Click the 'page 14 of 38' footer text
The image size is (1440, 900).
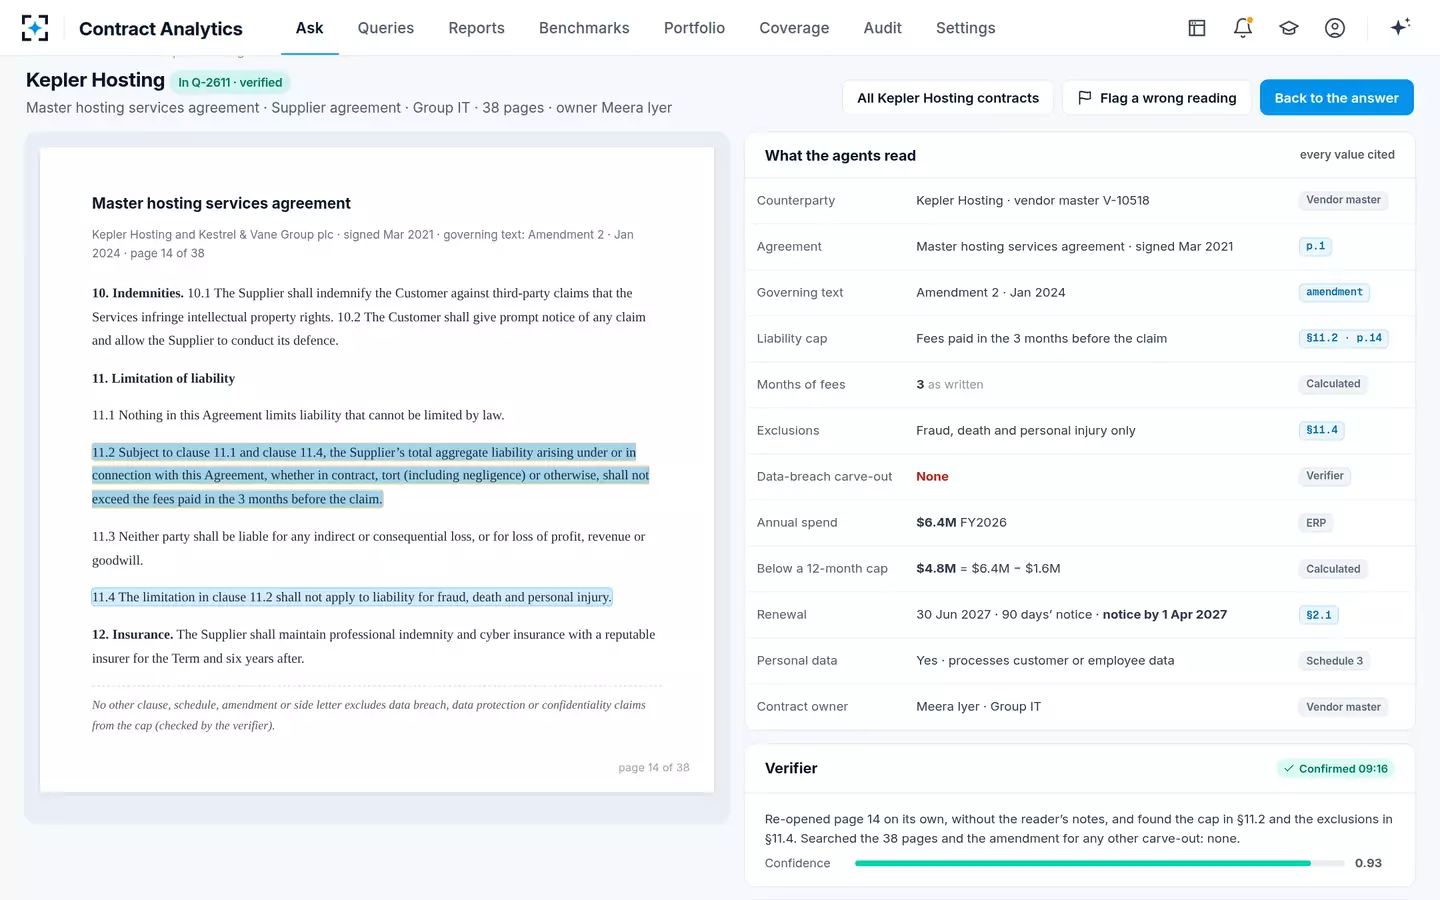(x=654, y=768)
